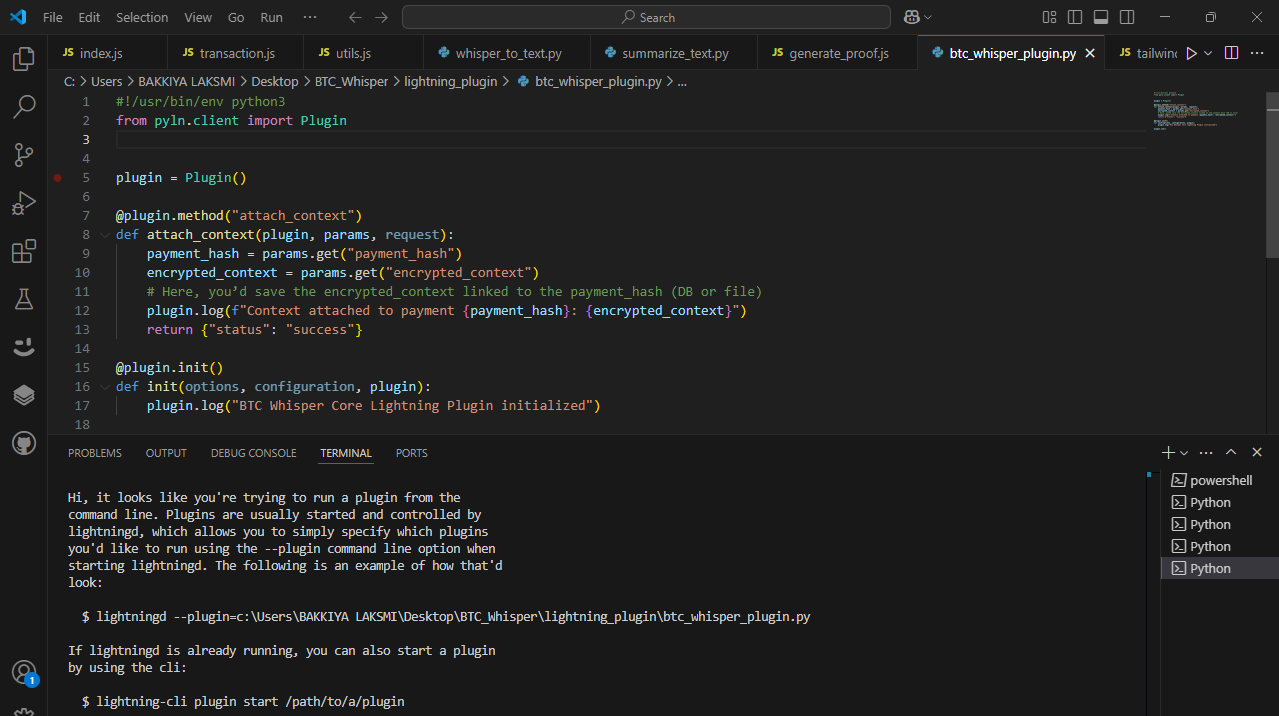Open the Source Control view

coord(24,155)
